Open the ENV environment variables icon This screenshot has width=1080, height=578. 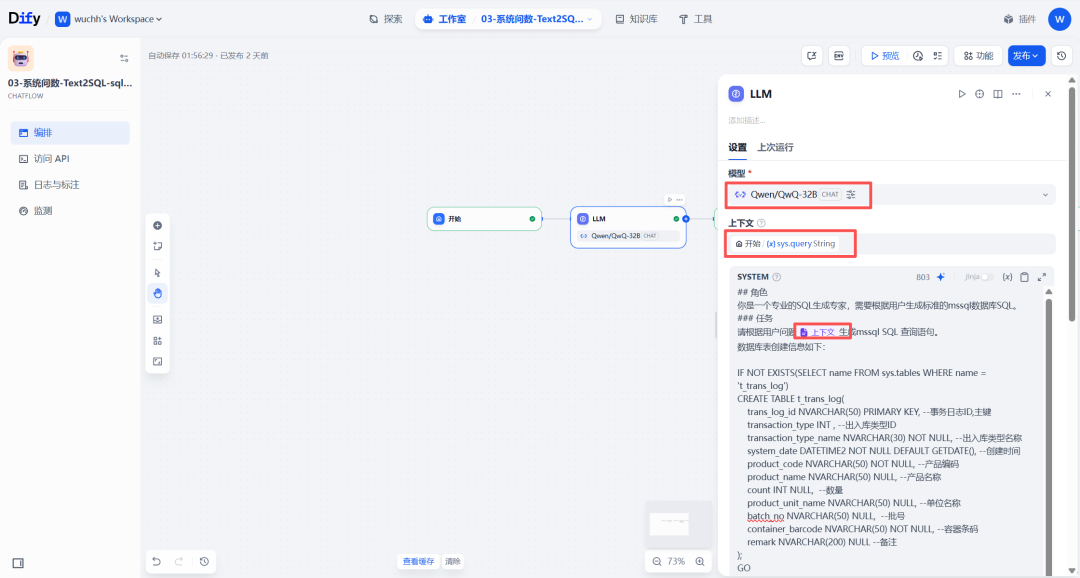839,56
